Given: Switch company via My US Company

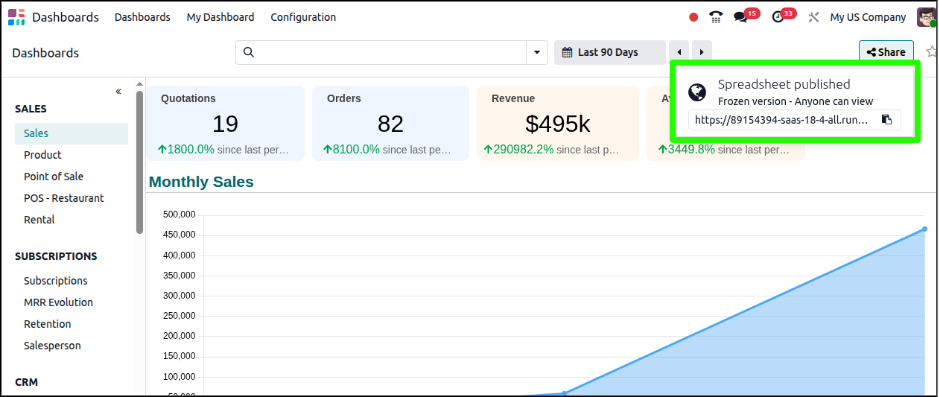Looking at the screenshot, I should (868, 17).
